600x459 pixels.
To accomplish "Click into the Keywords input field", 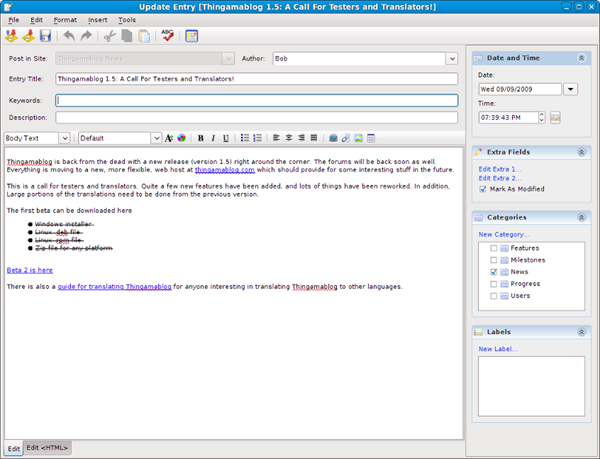I will click(x=256, y=100).
